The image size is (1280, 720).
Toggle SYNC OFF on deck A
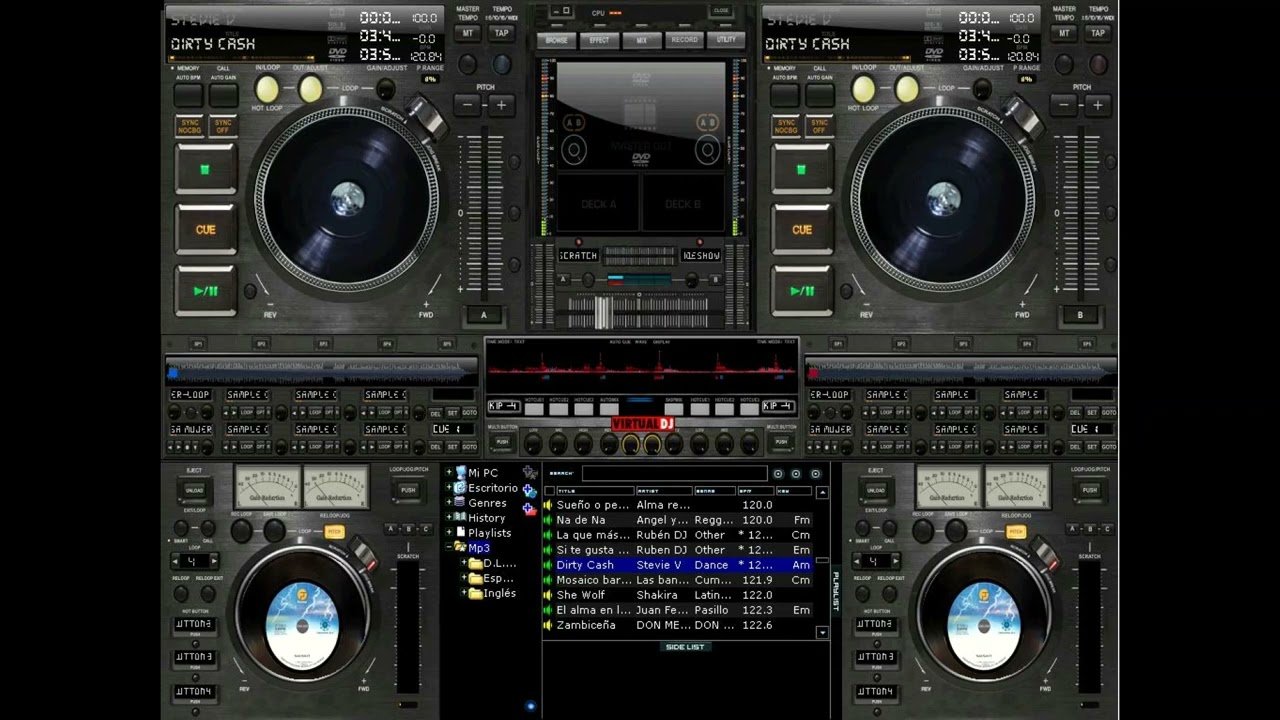[223, 127]
